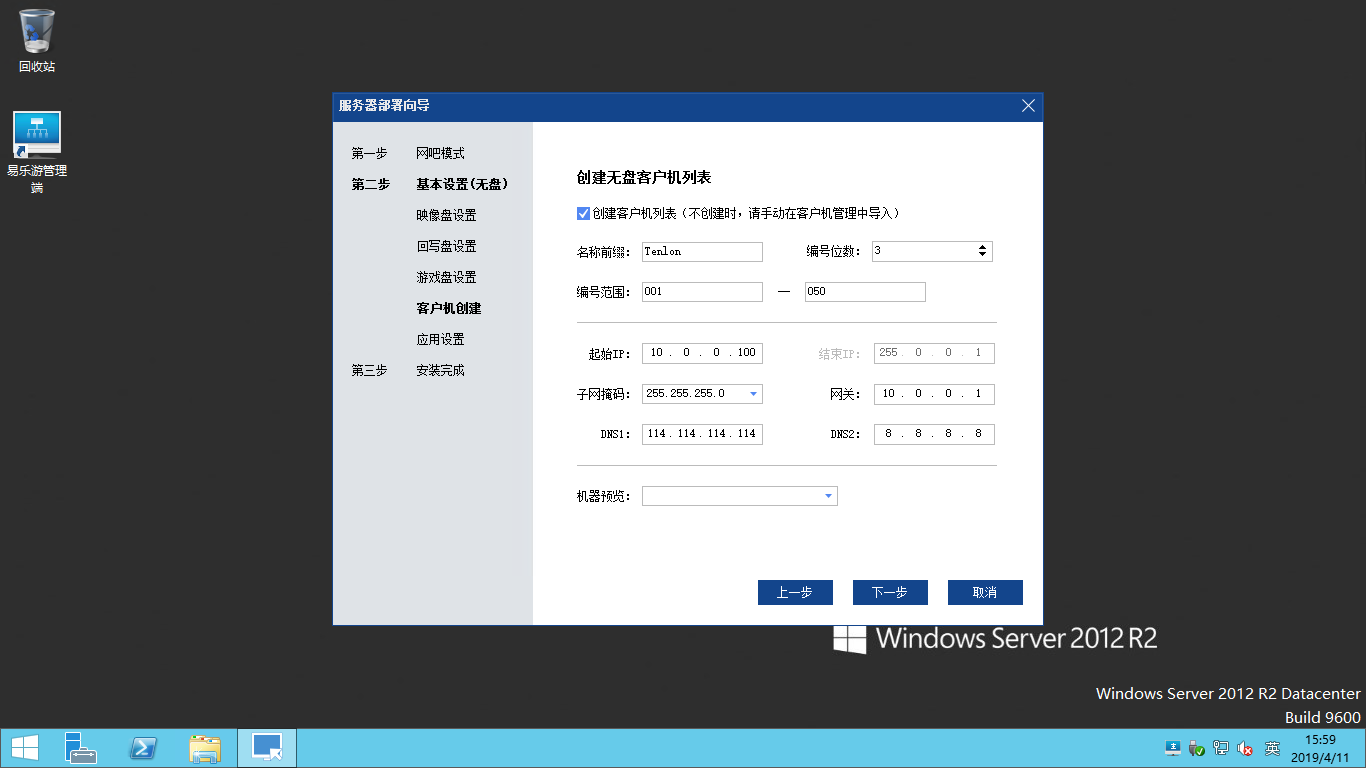
Task: Launch PowerShell from the taskbar
Action: click(x=143, y=748)
